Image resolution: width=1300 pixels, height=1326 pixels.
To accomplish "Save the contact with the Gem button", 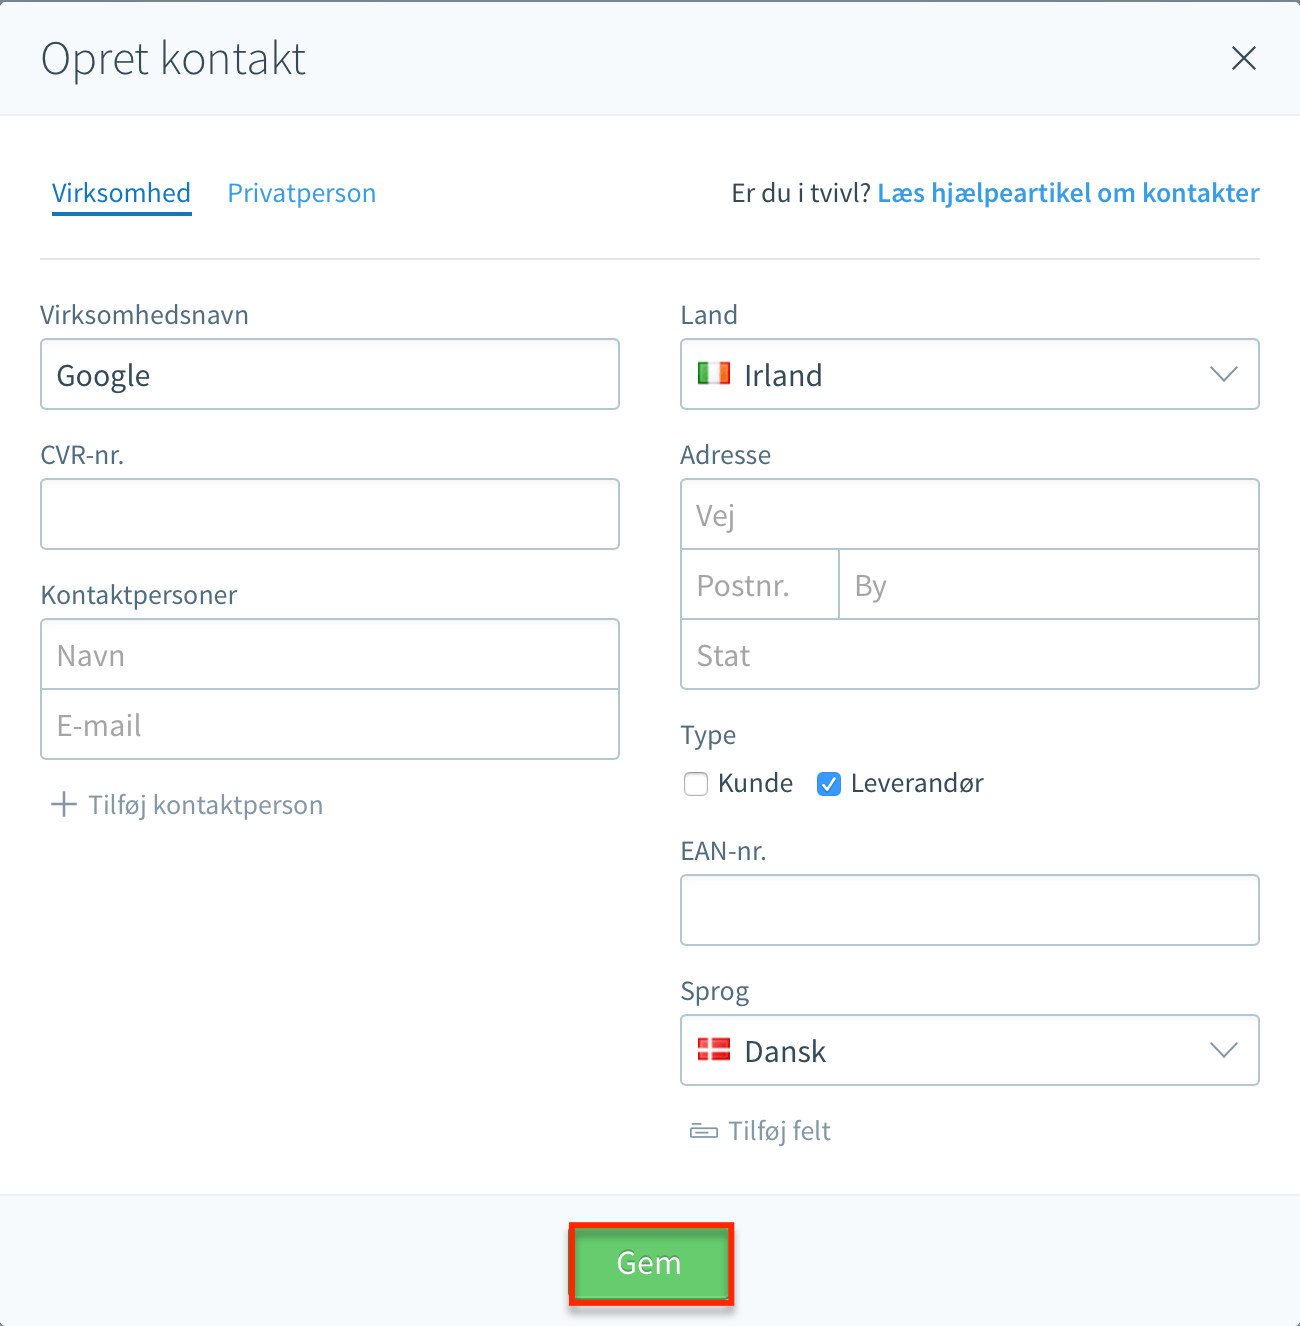I will click(649, 1263).
